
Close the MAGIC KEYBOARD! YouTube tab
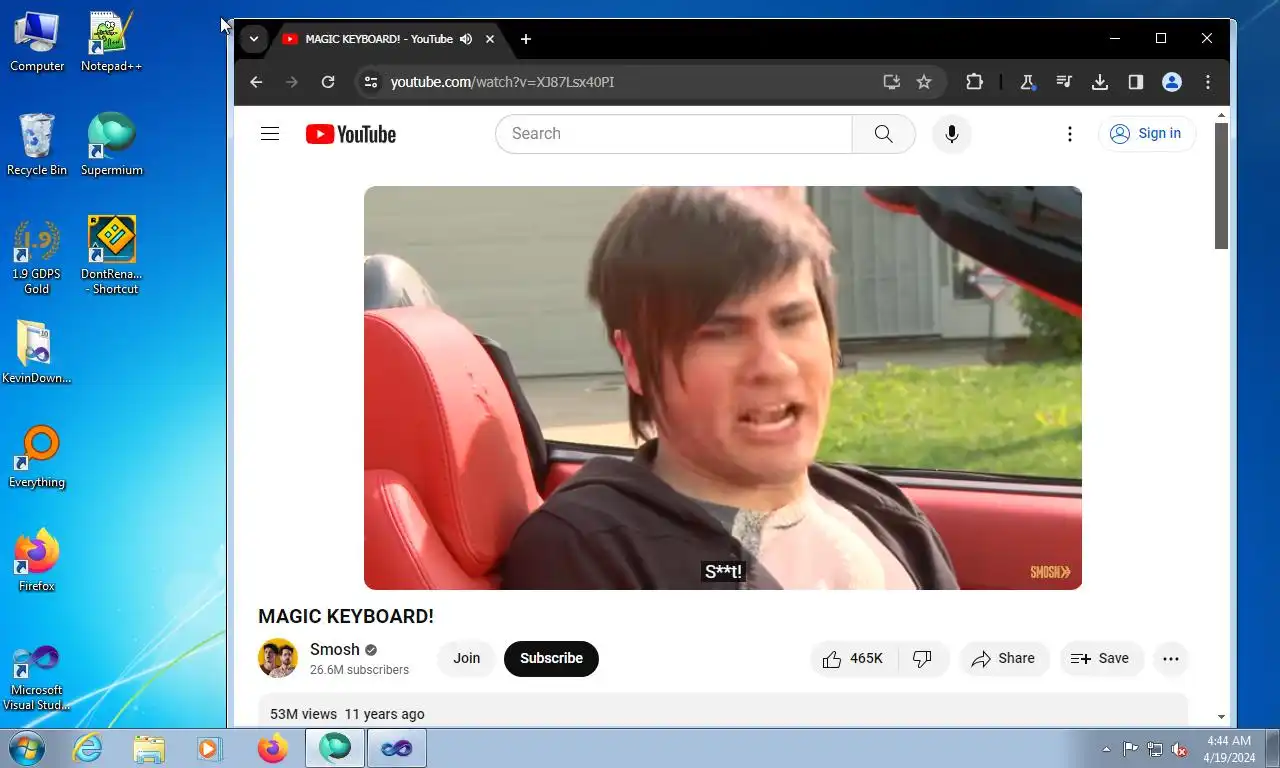tap(490, 39)
